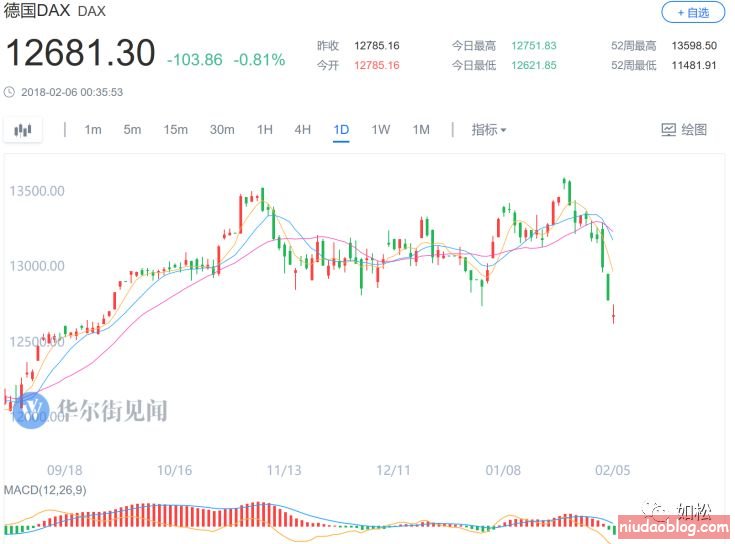Choose the 4H chart interval
The image size is (735, 544).
click(303, 129)
